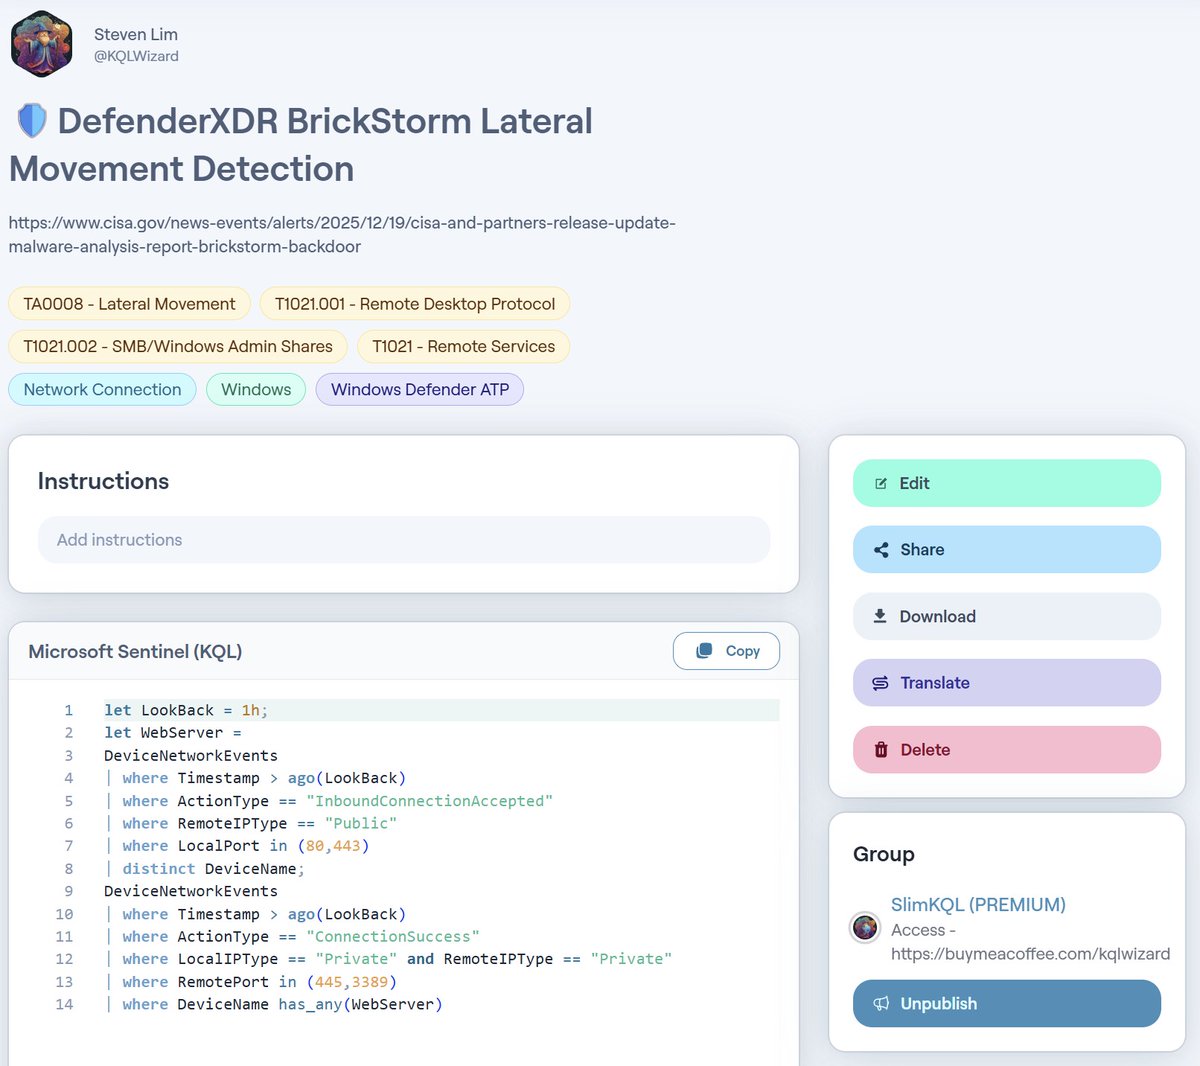Select the T1021.001 Remote Desktop Protocol tag
1200x1066 pixels.
(x=415, y=304)
